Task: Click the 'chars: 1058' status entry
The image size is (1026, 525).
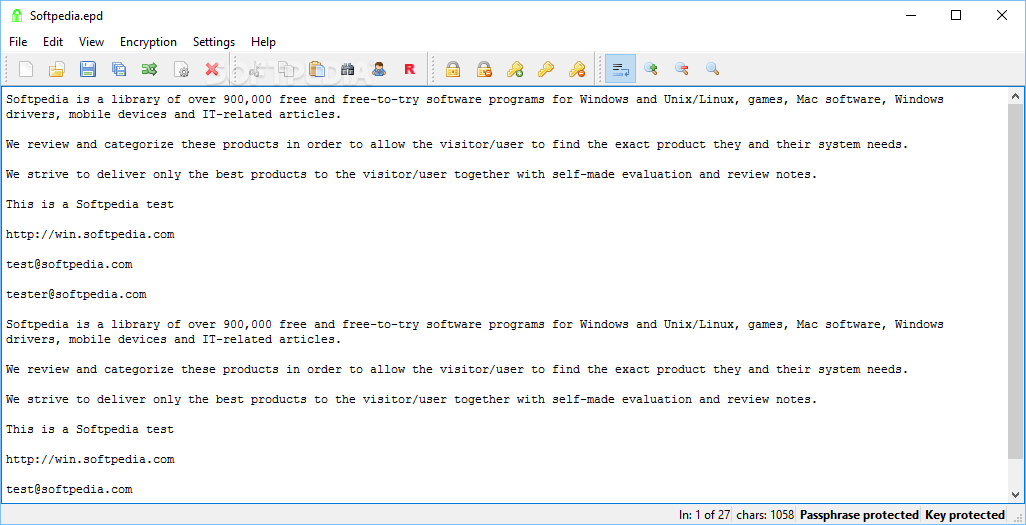Action: tap(764, 515)
